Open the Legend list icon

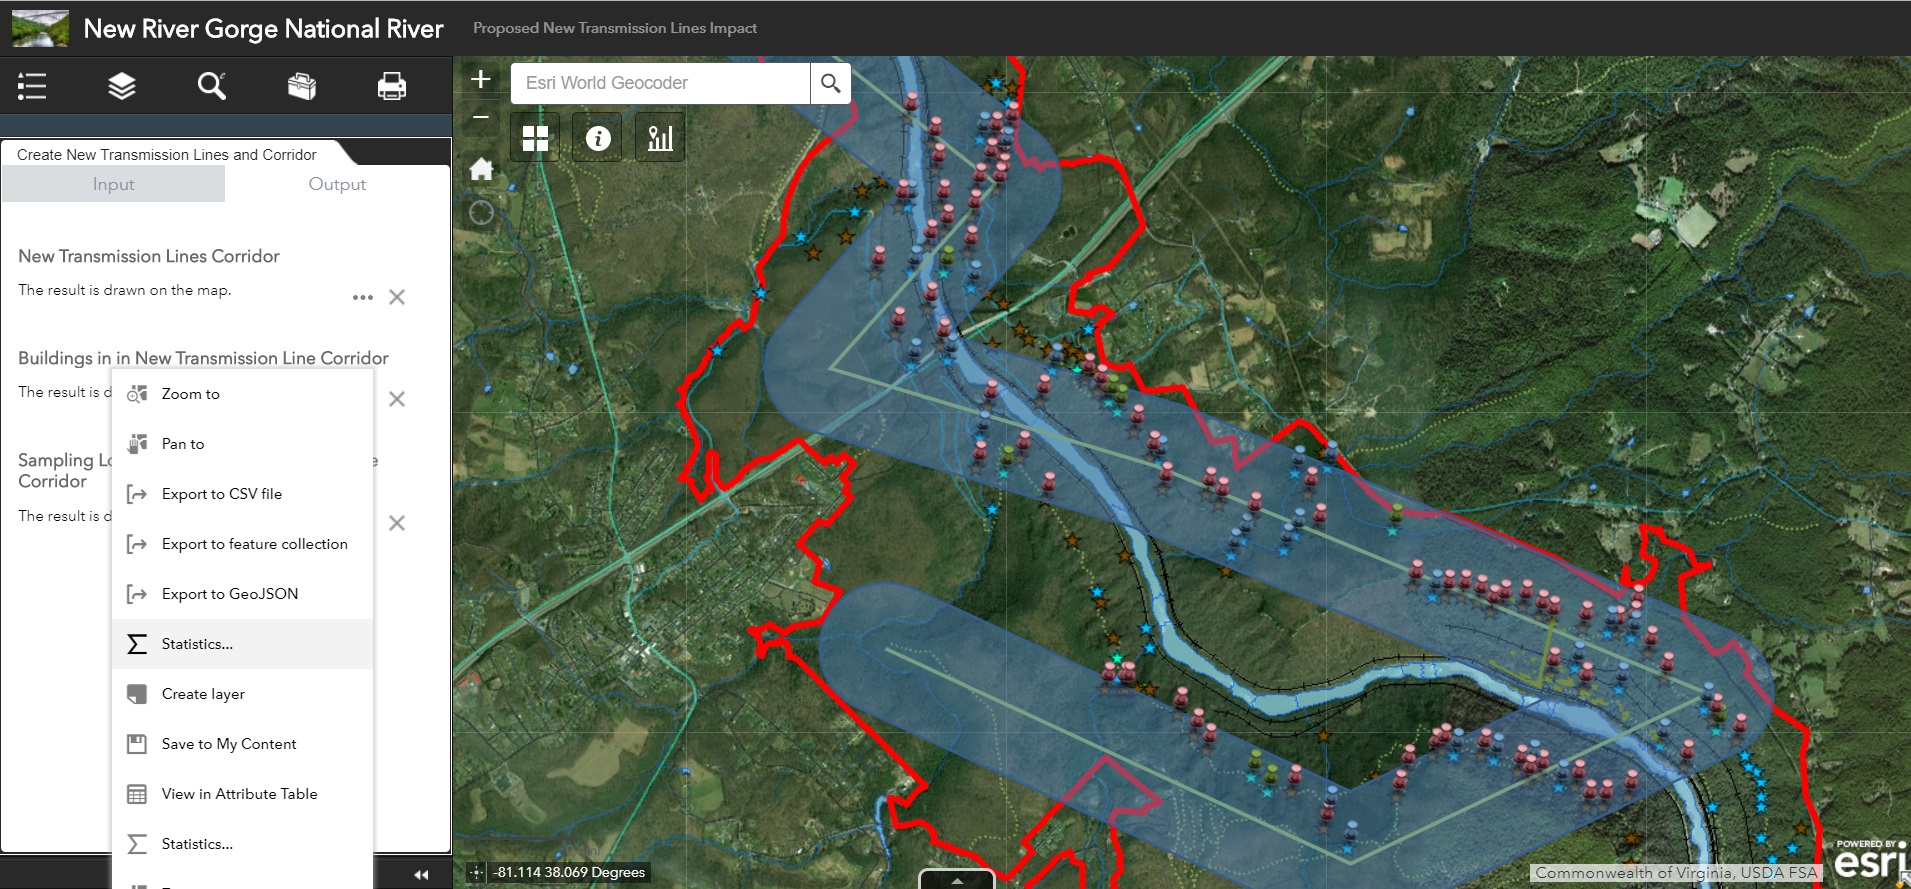coord(32,87)
